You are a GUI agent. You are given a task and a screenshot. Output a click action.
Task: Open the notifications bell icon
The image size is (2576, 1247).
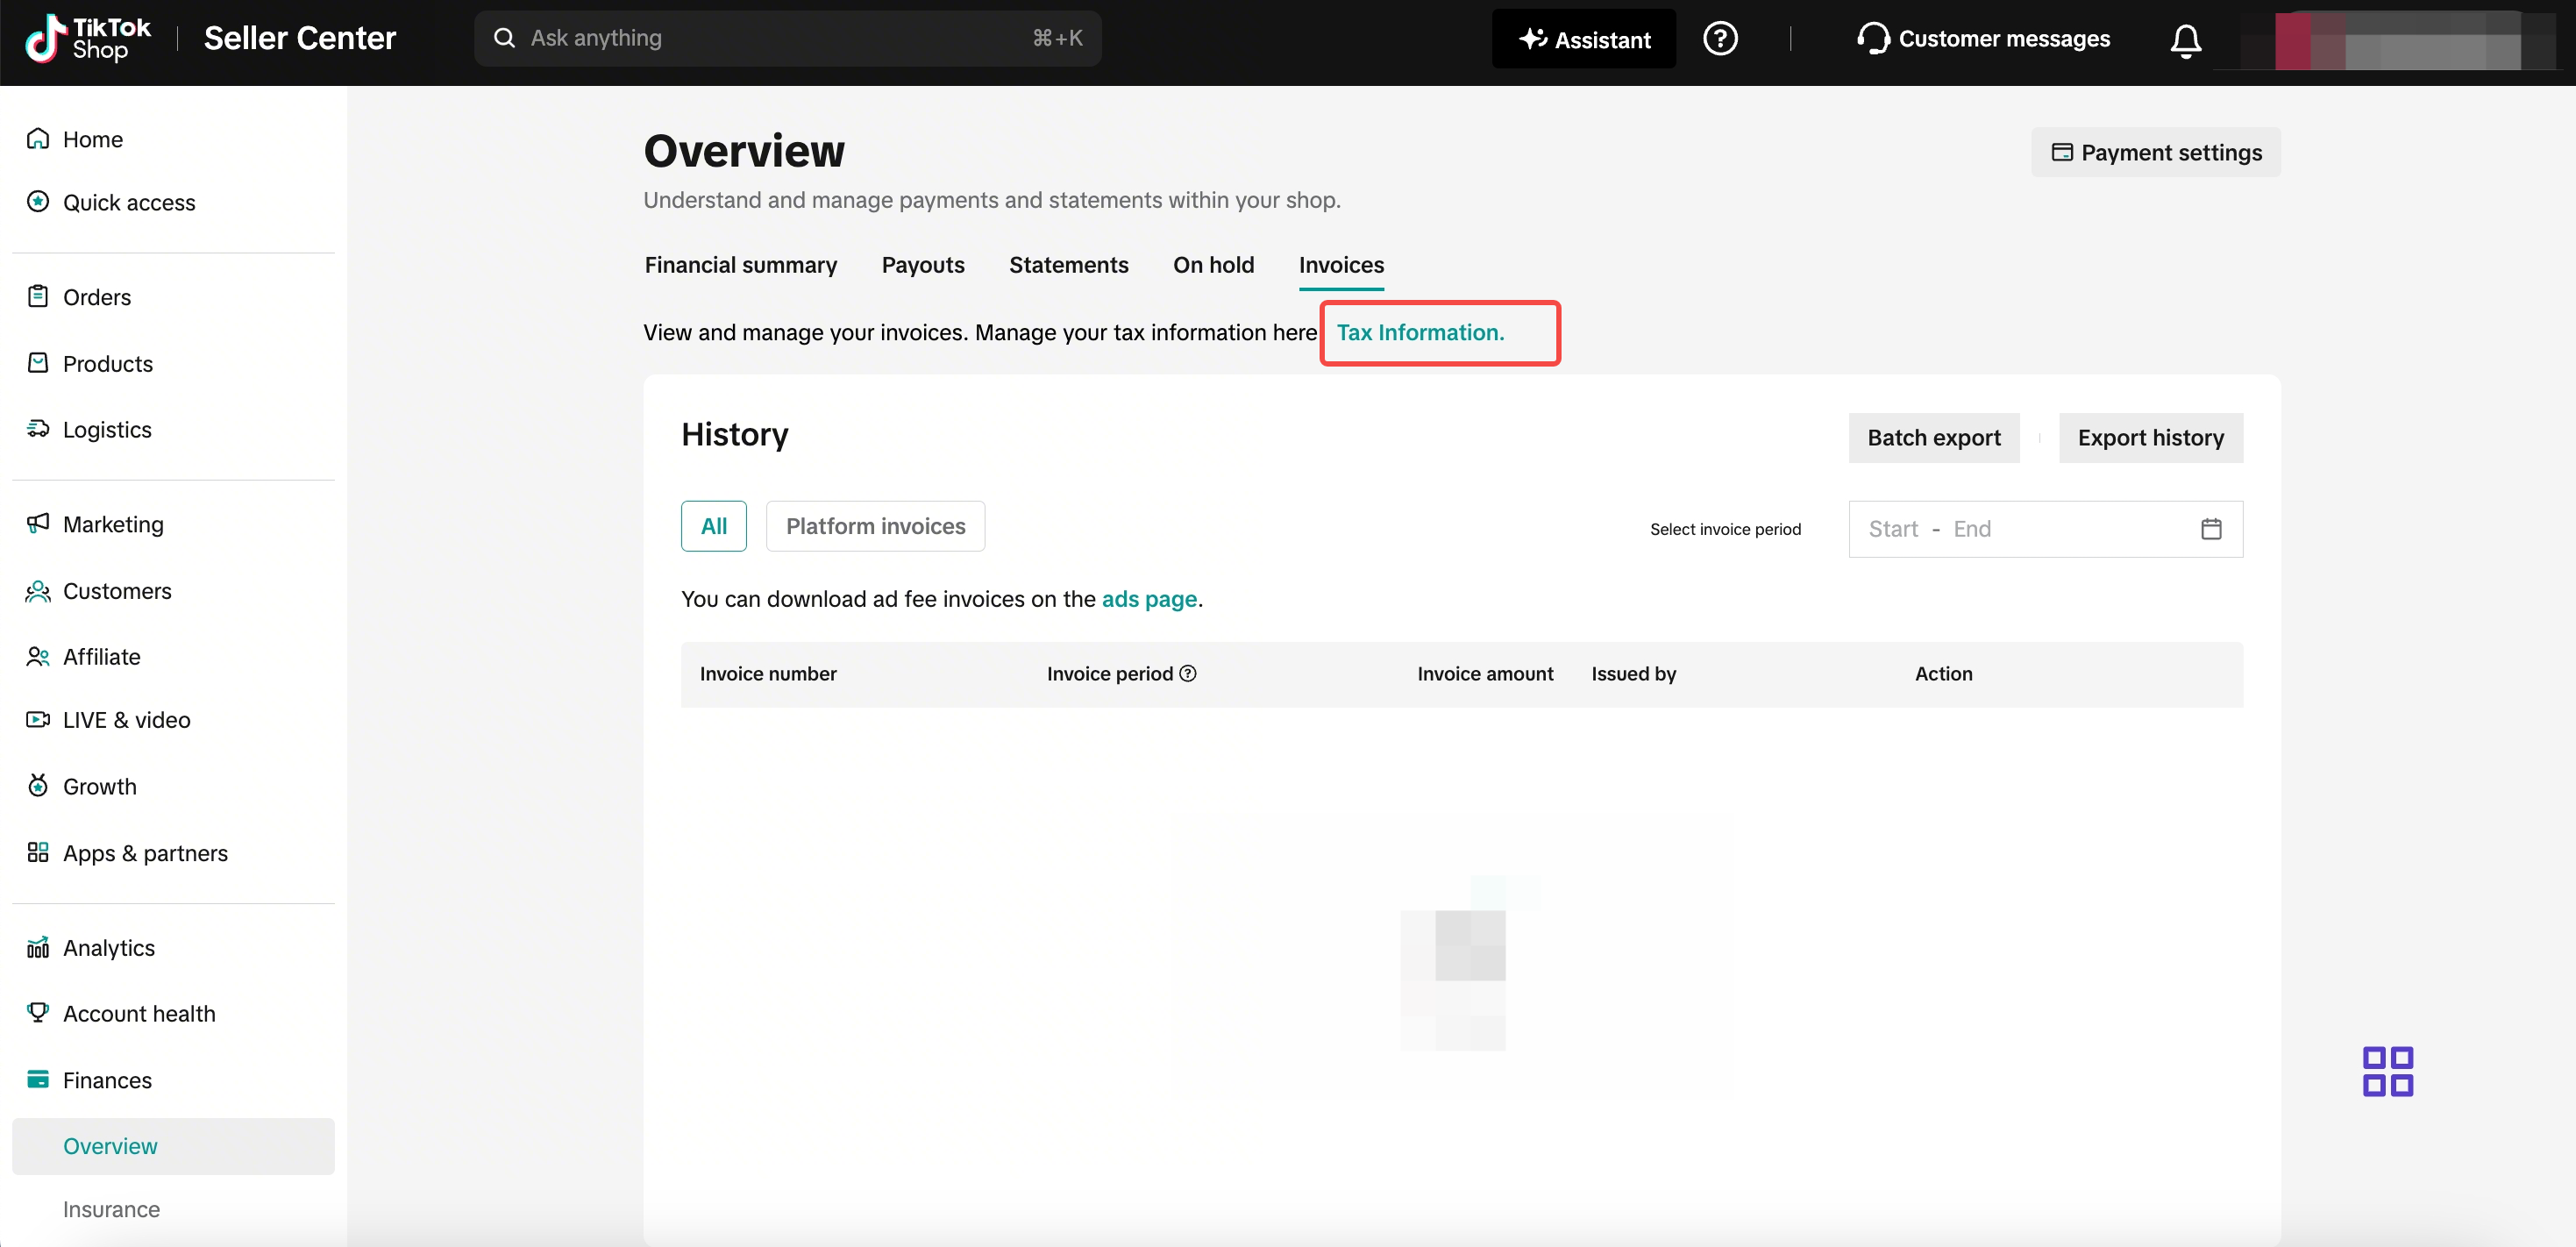click(x=2185, y=40)
